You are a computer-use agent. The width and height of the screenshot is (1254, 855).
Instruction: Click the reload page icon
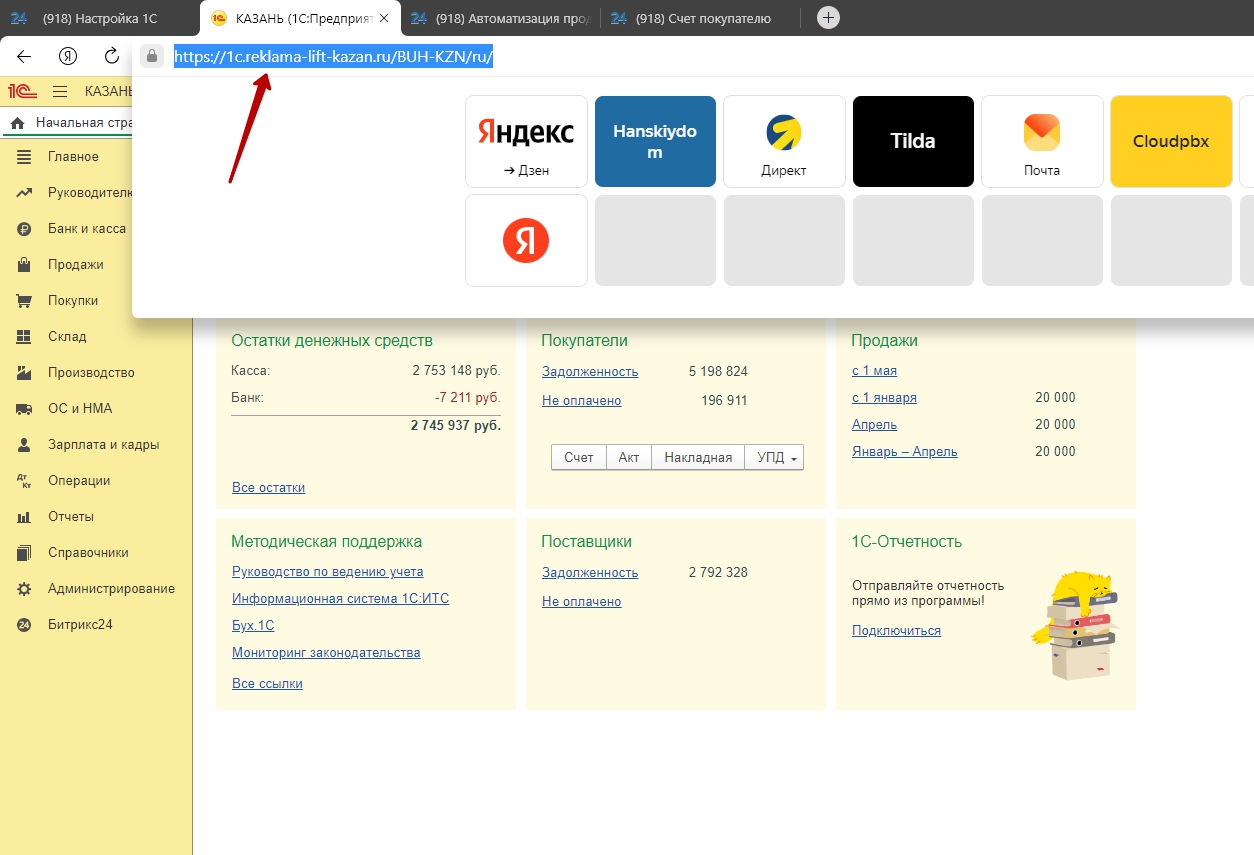(x=112, y=56)
